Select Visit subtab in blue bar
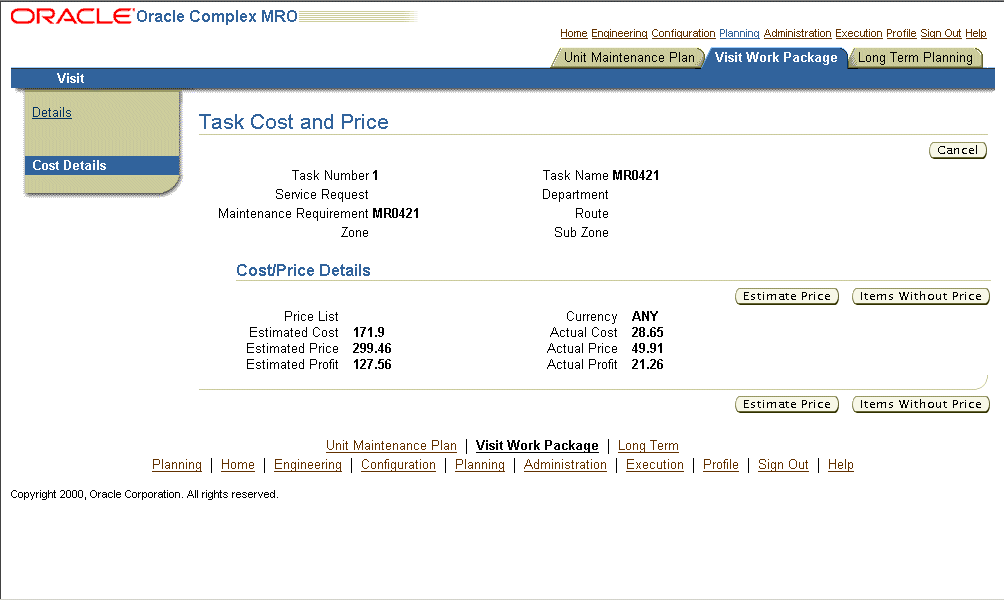This screenshot has width=1004, height=600. pos(70,78)
